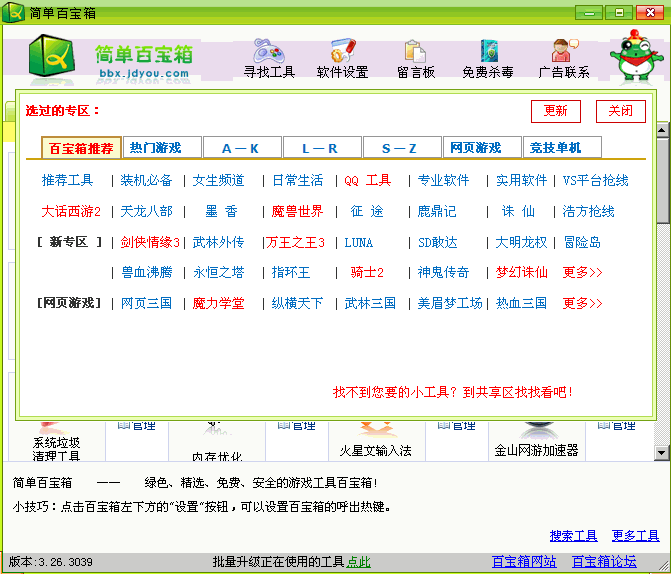
Task: Select 剑侠情缘3 zone
Action: point(150,242)
